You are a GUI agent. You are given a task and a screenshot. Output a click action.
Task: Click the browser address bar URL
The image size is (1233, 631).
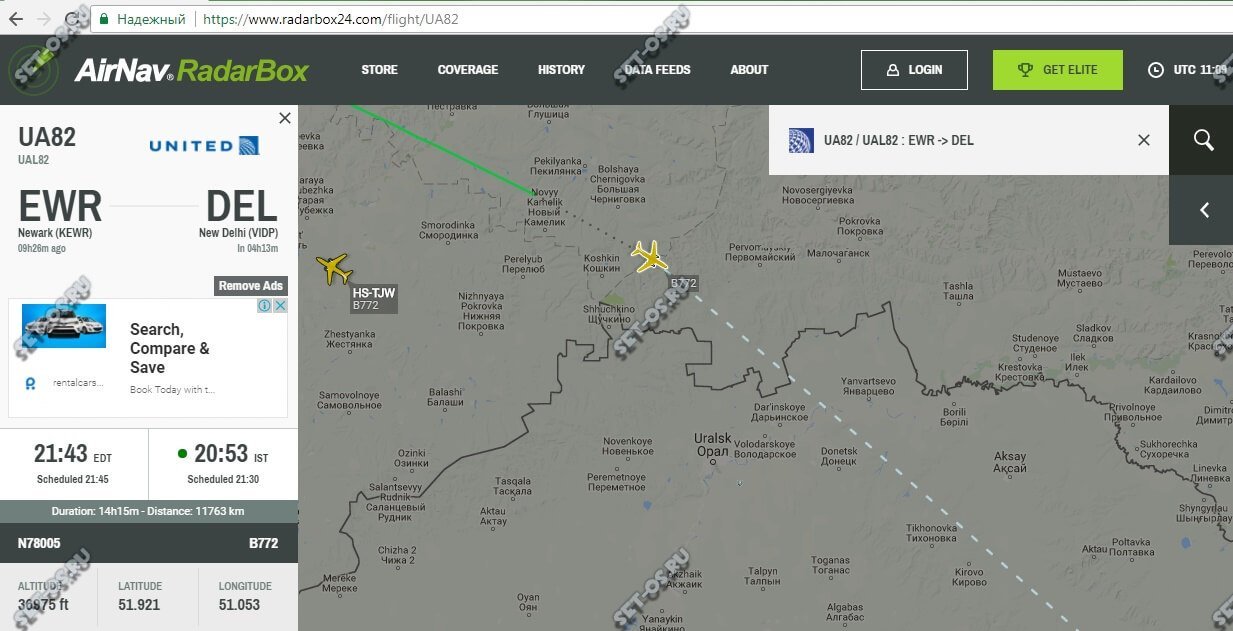click(331, 19)
